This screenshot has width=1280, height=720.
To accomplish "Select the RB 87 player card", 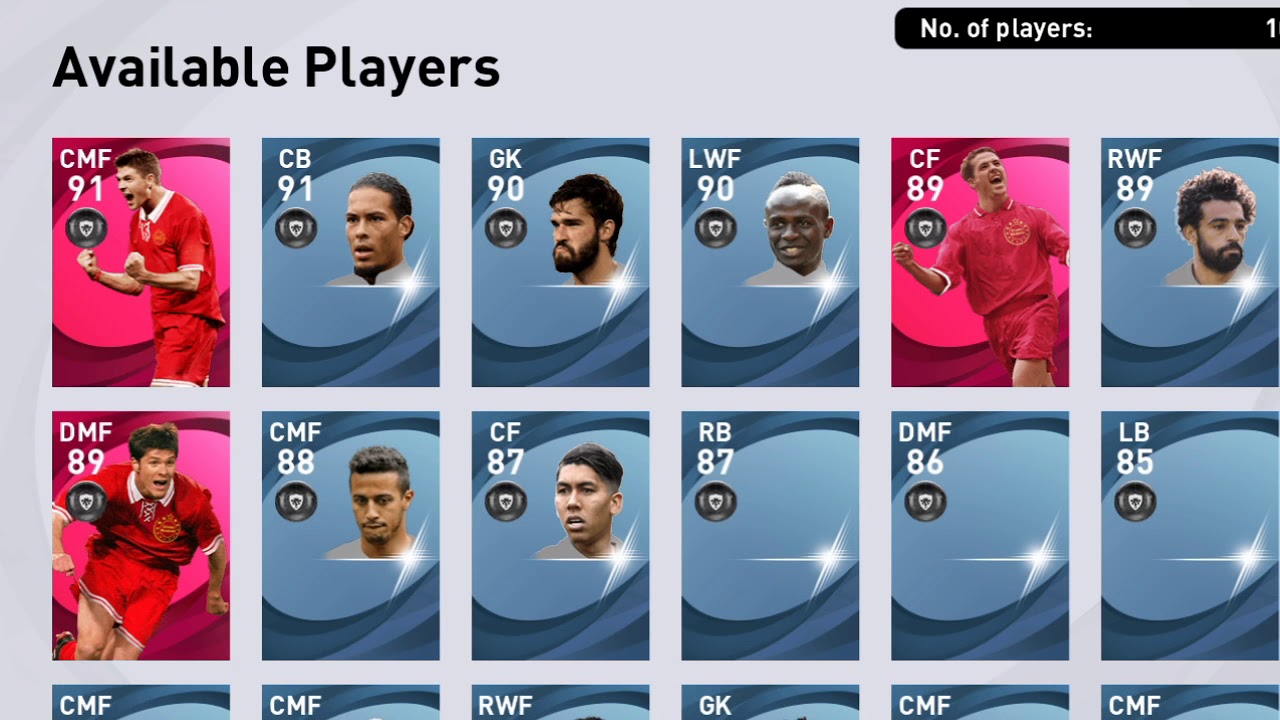I will click(770, 536).
